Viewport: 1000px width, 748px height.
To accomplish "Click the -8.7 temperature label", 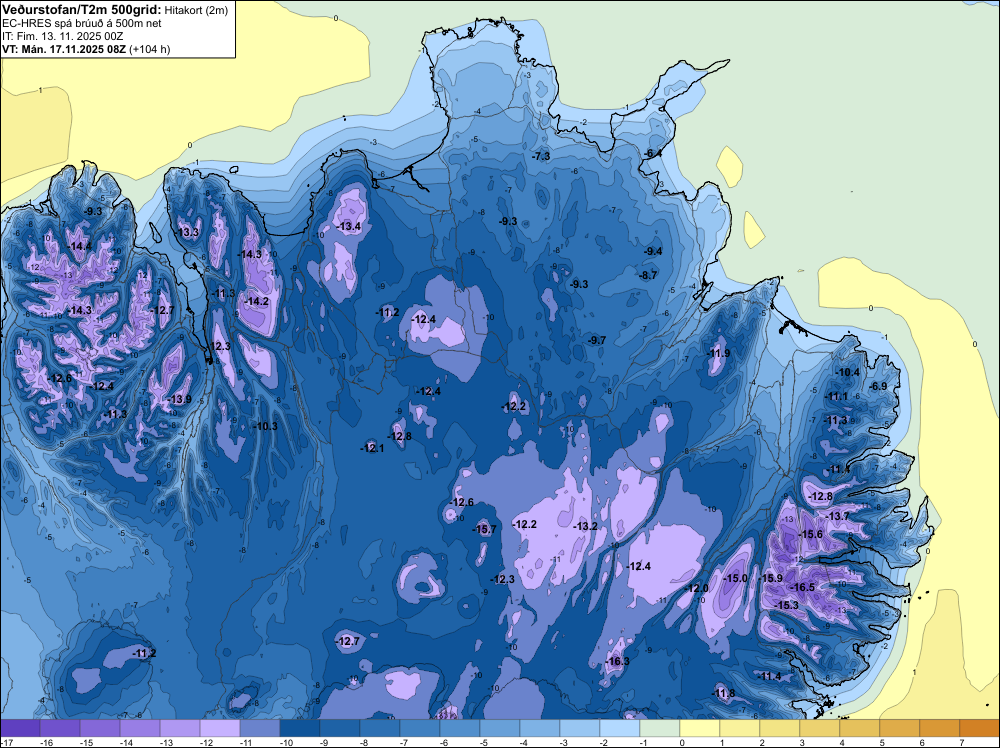I will point(648,275).
